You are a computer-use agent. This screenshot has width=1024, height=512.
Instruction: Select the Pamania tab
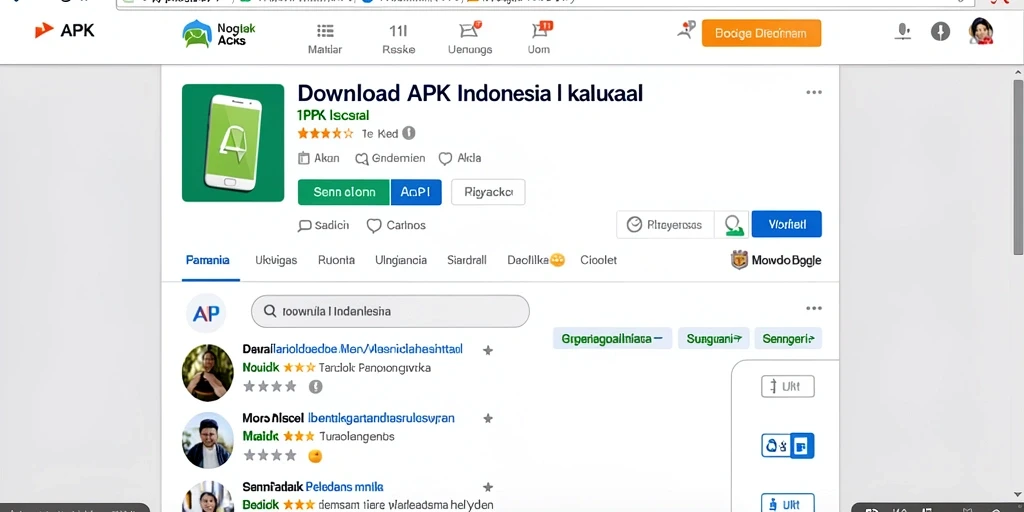point(208,260)
